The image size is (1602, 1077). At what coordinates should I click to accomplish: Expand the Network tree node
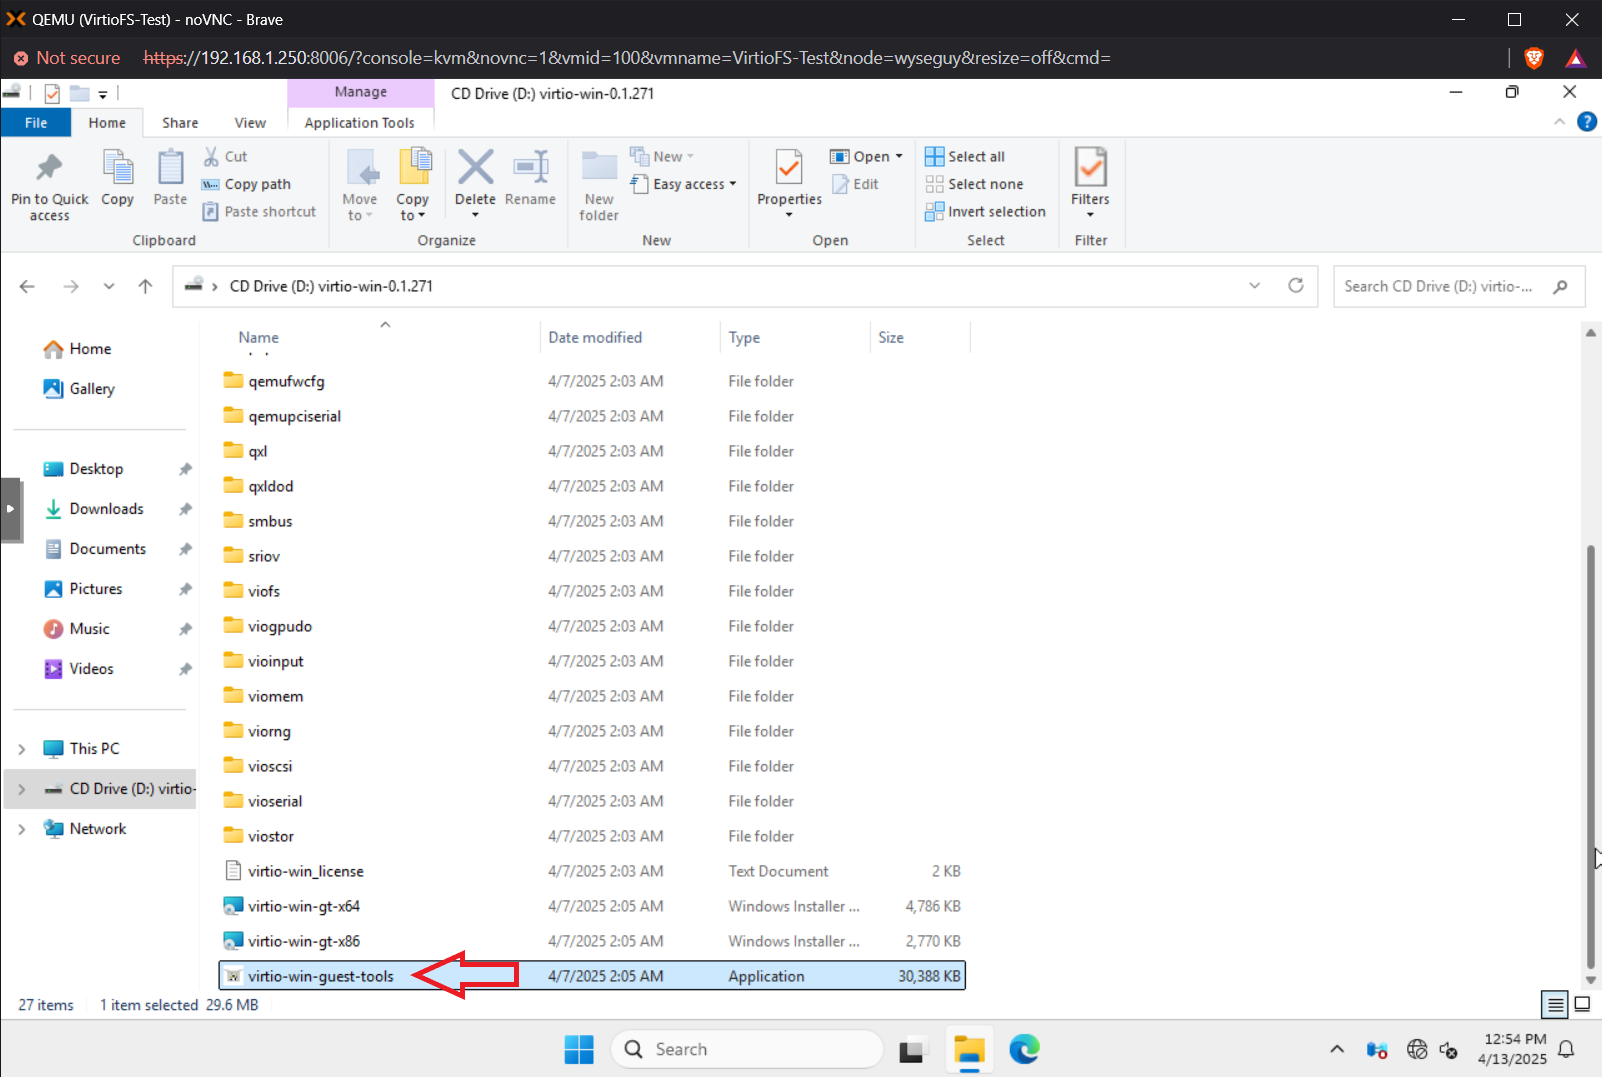click(x=21, y=829)
